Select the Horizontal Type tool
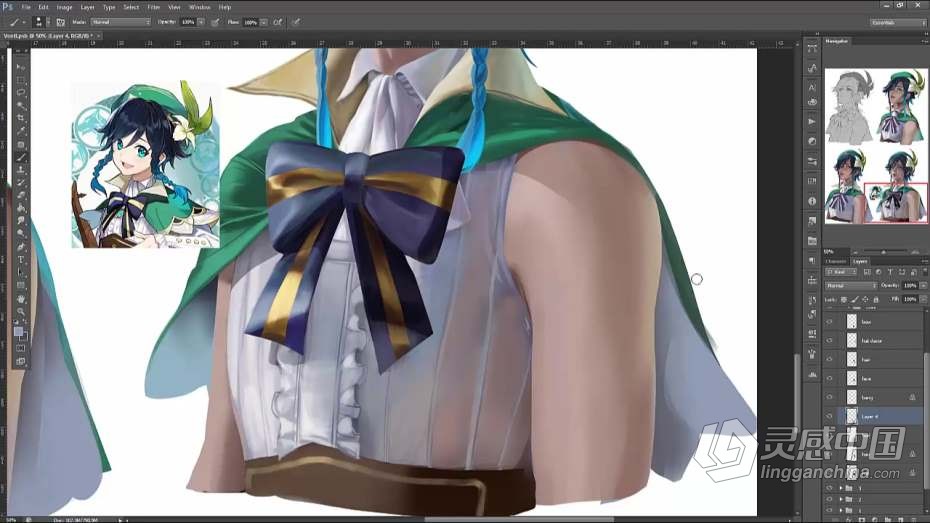930x523 pixels. point(21,260)
